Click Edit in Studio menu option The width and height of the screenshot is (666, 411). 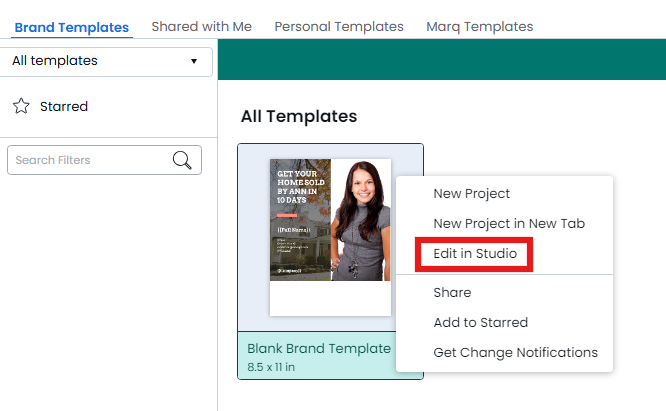(x=475, y=254)
